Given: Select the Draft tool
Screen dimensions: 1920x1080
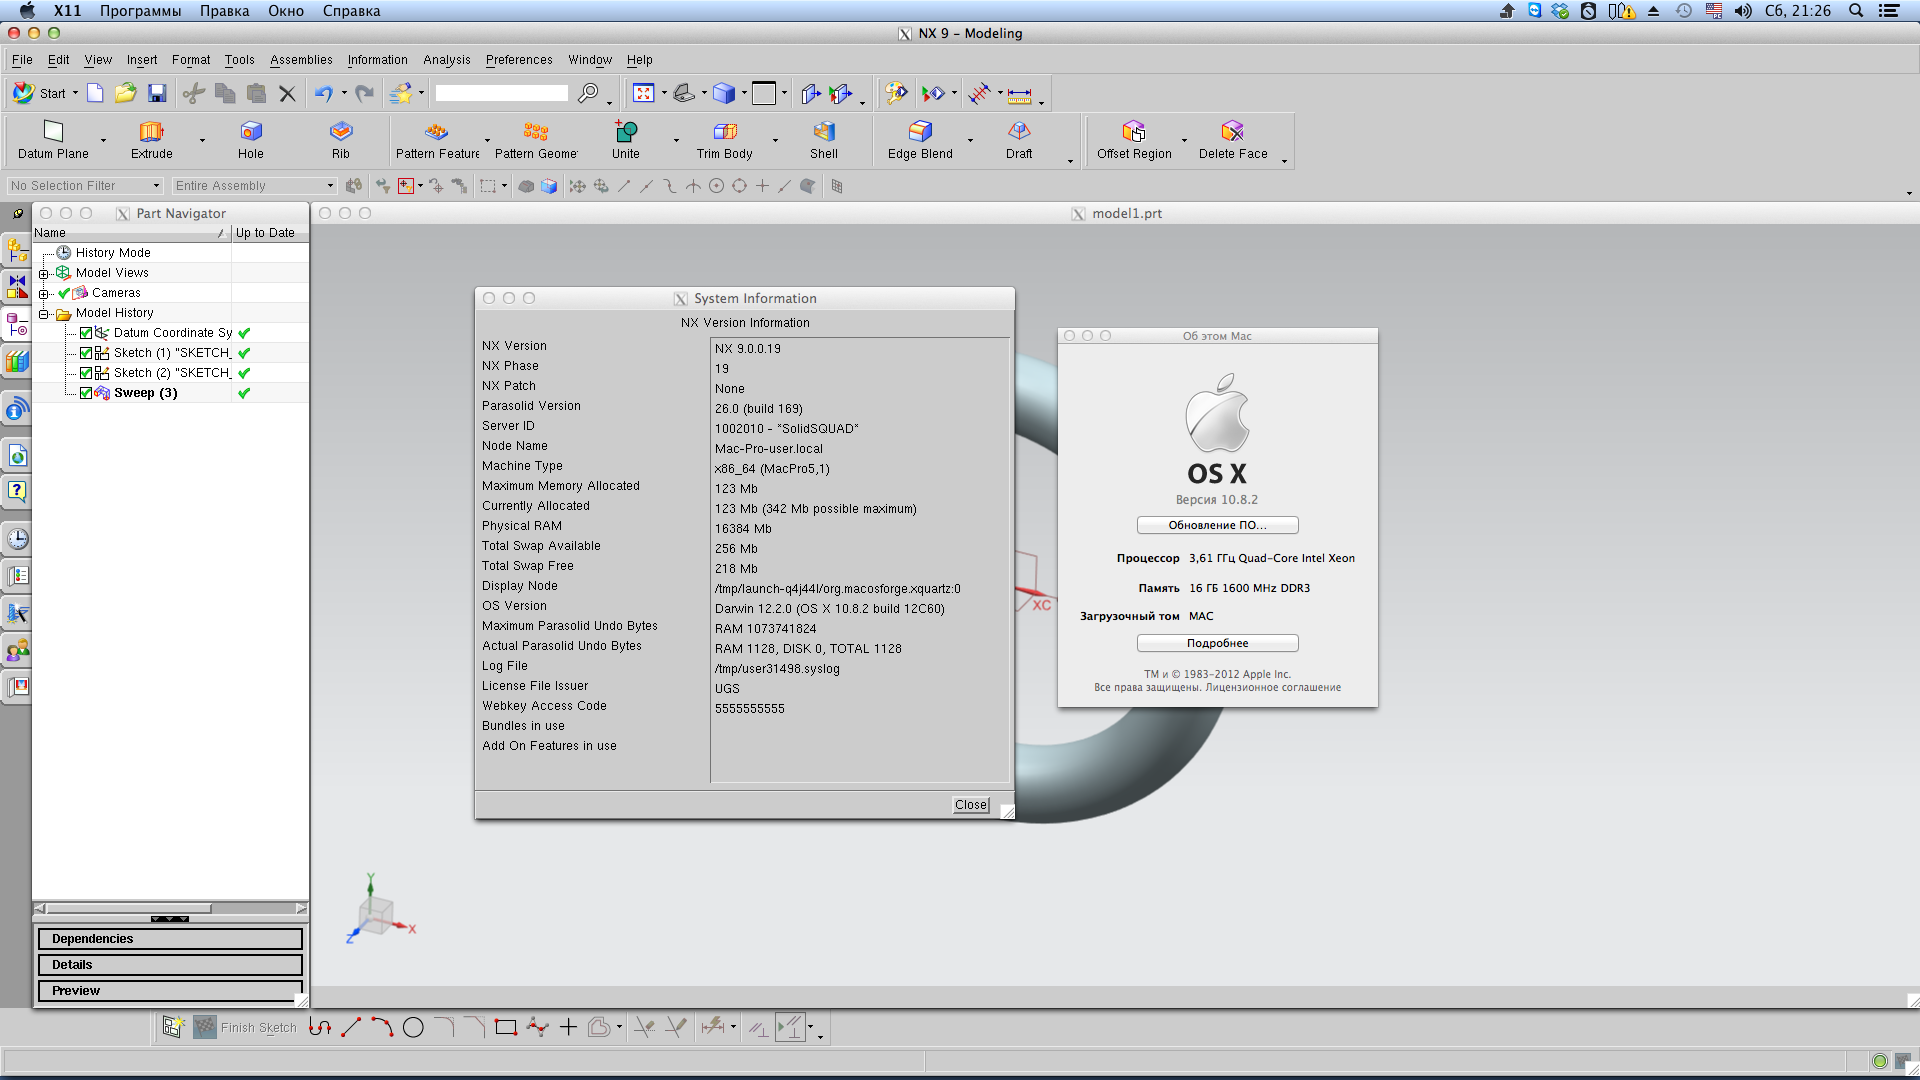Looking at the screenshot, I should point(1019,139).
